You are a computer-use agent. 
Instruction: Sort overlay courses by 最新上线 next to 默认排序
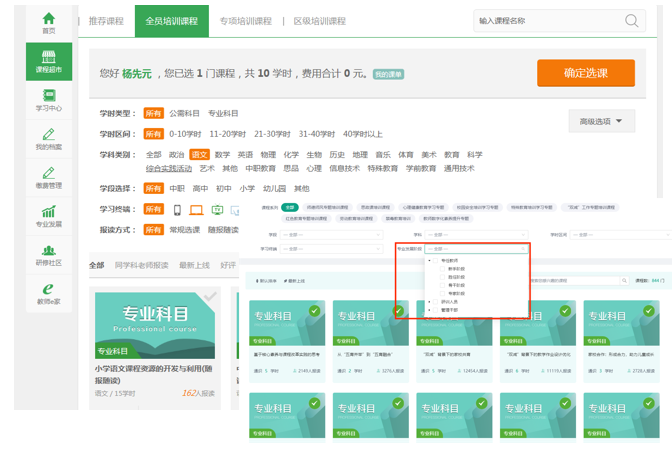tap(294, 281)
